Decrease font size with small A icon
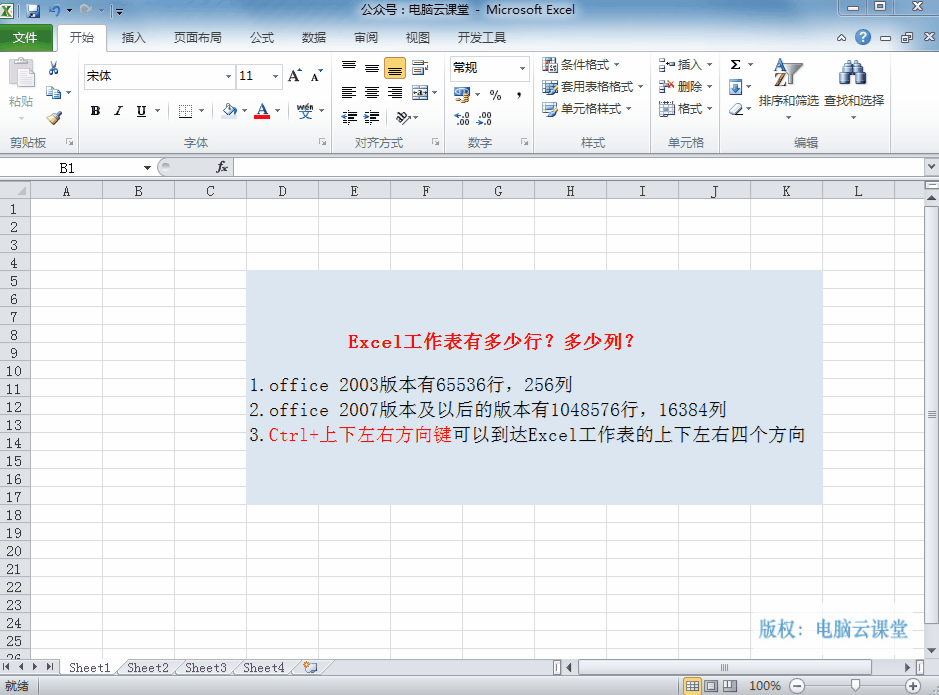 pos(316,75)
